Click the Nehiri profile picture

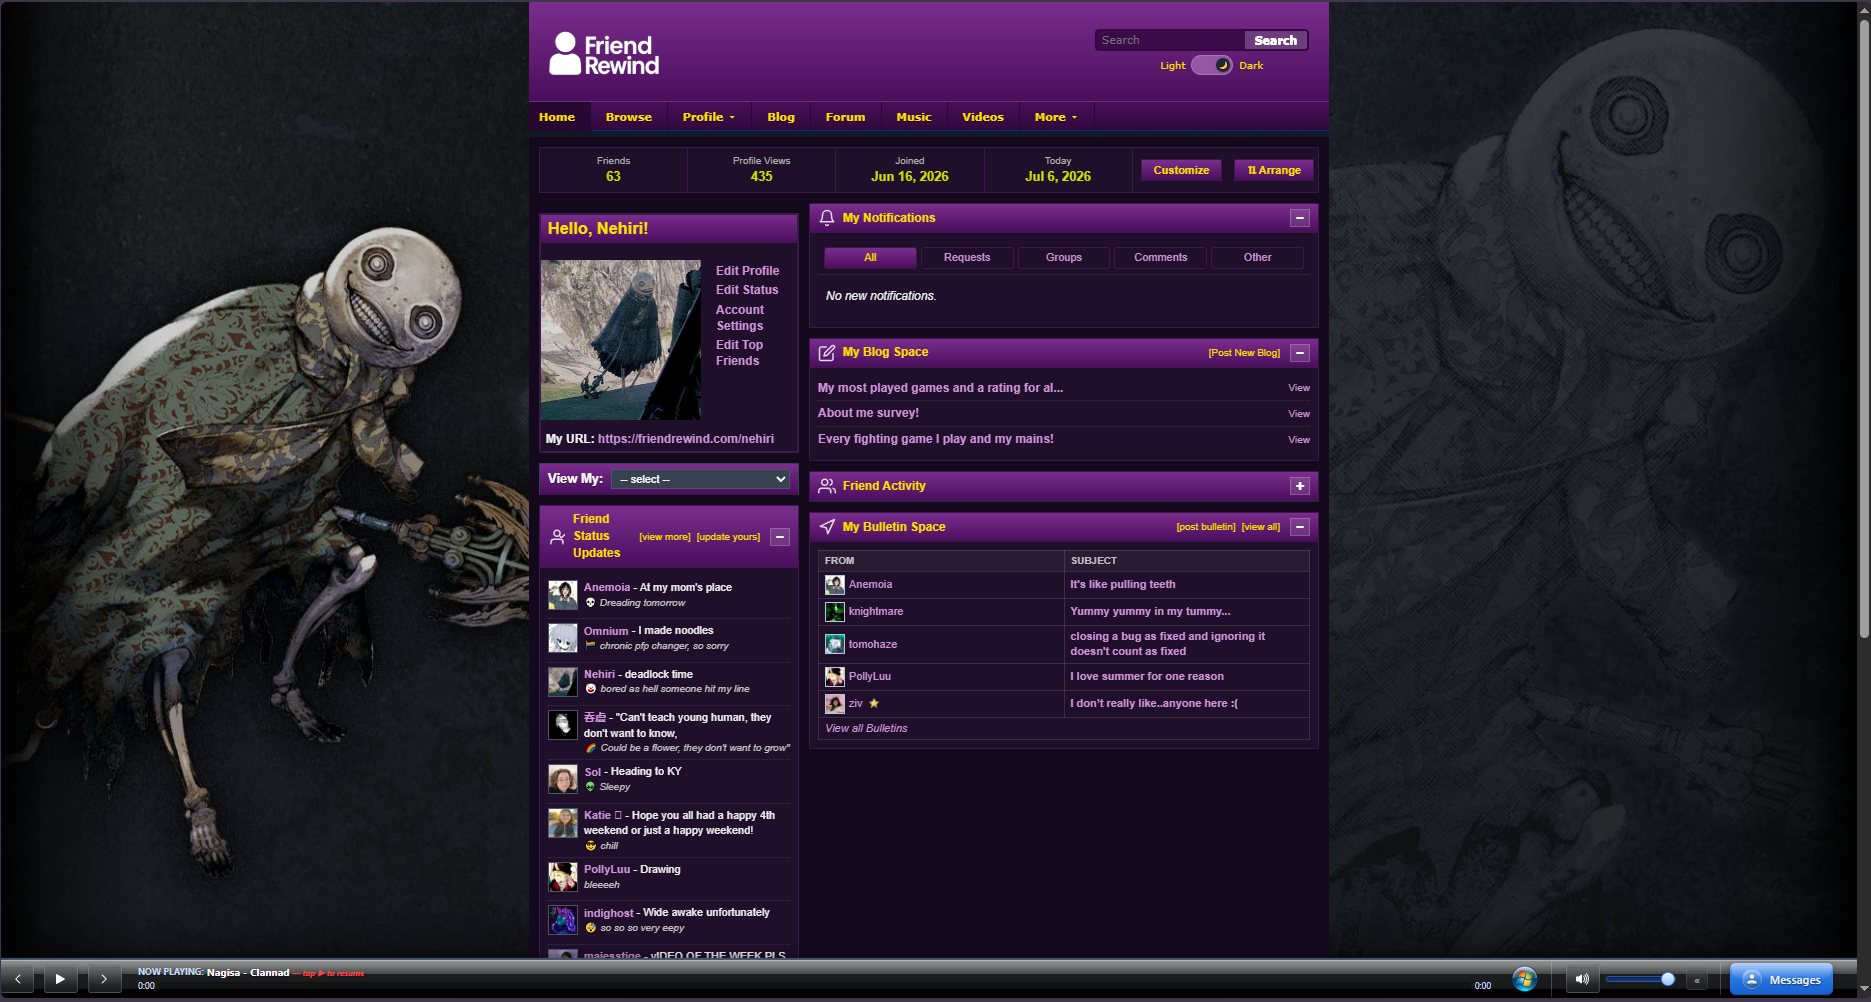(621, 340)
